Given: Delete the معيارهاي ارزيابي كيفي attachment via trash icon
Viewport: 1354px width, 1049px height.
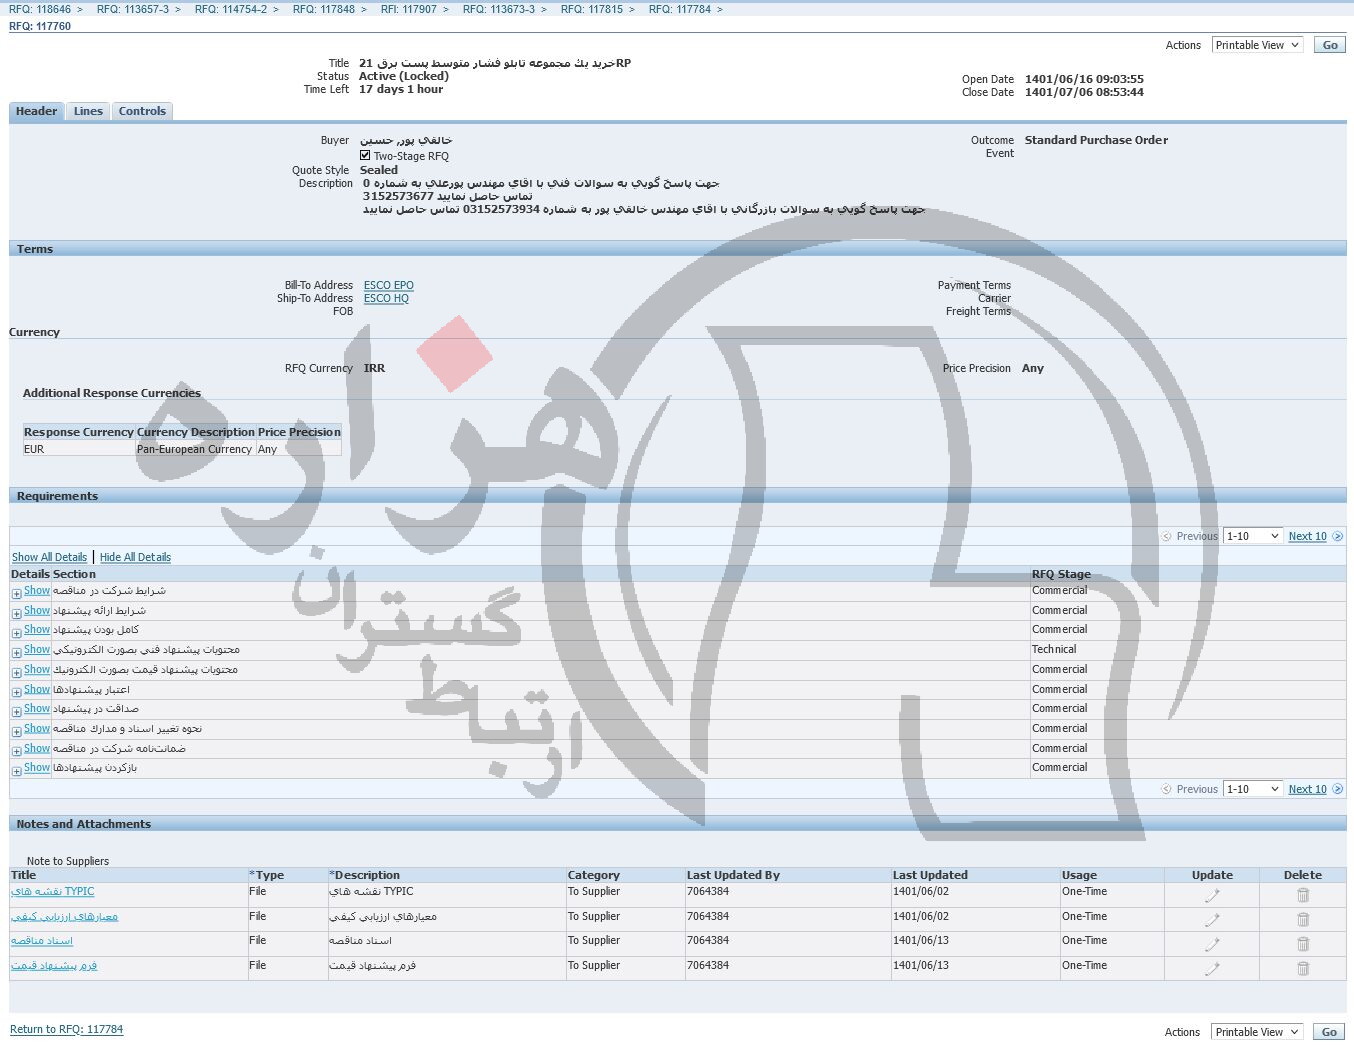Looking at the screenshot, I should tap(1303, 920).
